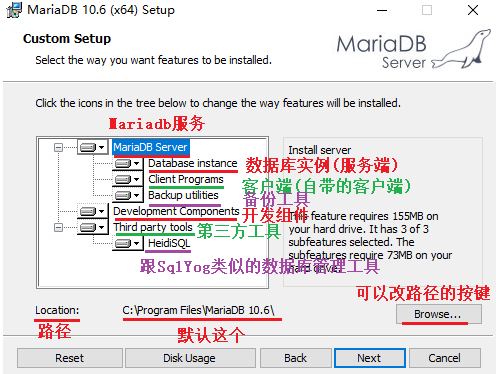Image resolution: width=496 pixels, height=374 pixels.
Task: Select the Database instance tree item
Action: pyautogui.click(x=193, y=163)
